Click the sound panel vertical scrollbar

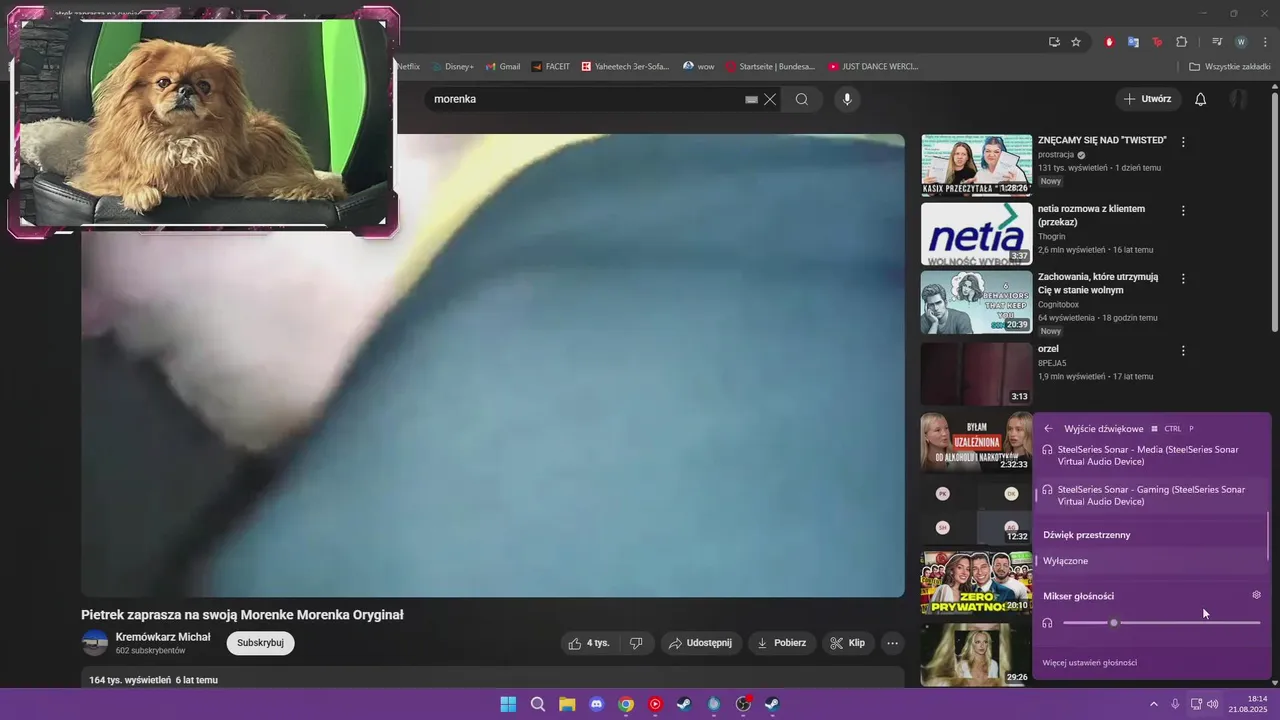tap(1268, 536)
